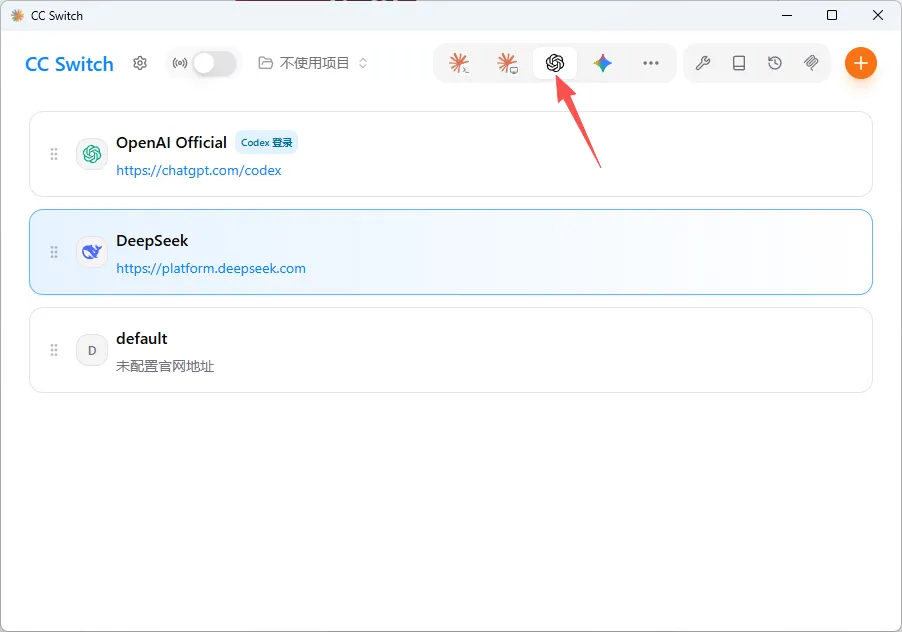The height and width of the screenshot is (632, 902).
Task: Select the Codex (OpenAI) app tab
Action: click(555, 63)
